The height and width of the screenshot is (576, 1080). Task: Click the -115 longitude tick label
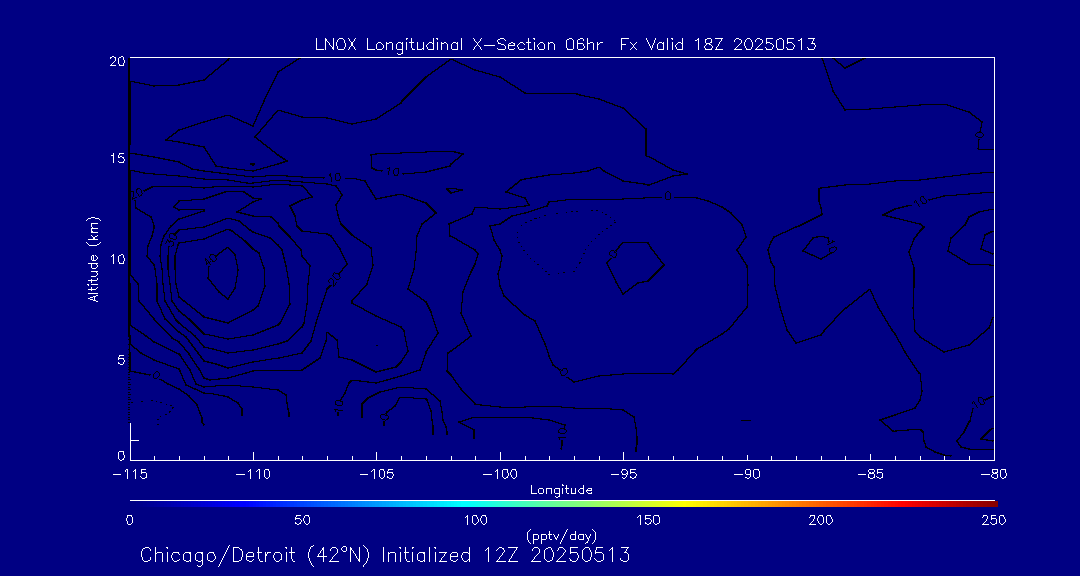click(129, 474)
